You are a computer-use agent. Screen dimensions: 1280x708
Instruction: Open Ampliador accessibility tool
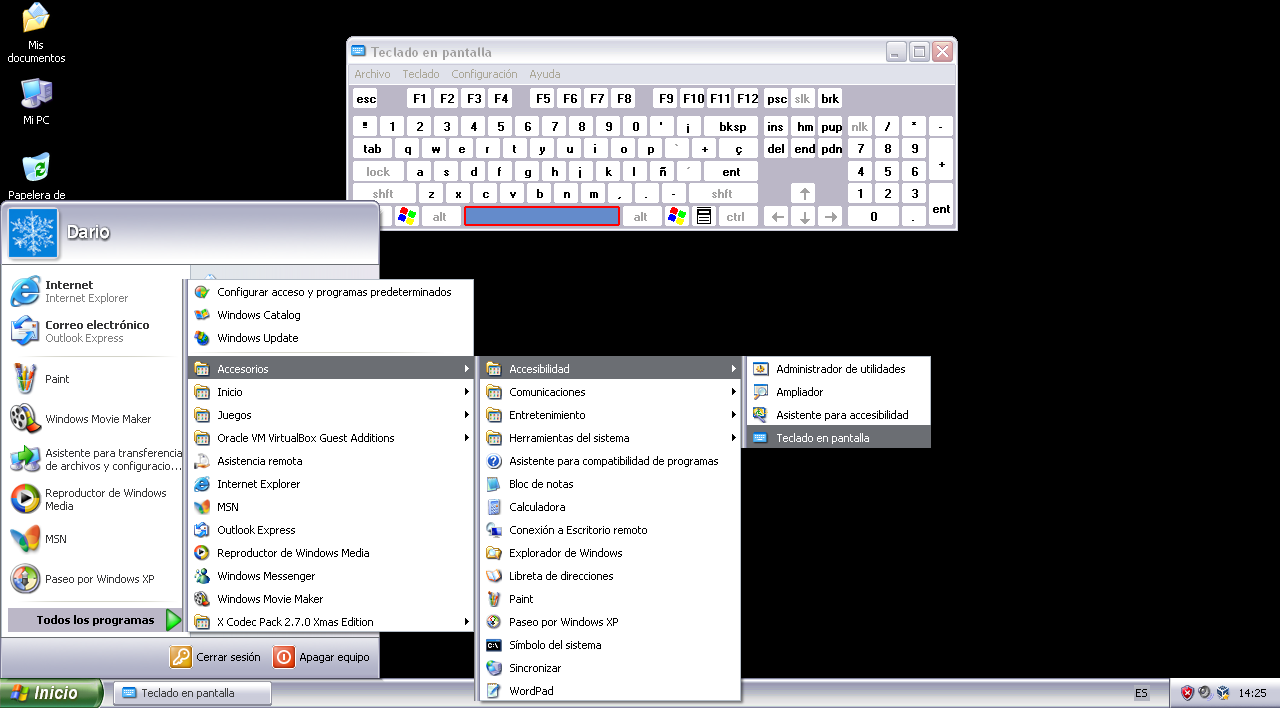839,392
